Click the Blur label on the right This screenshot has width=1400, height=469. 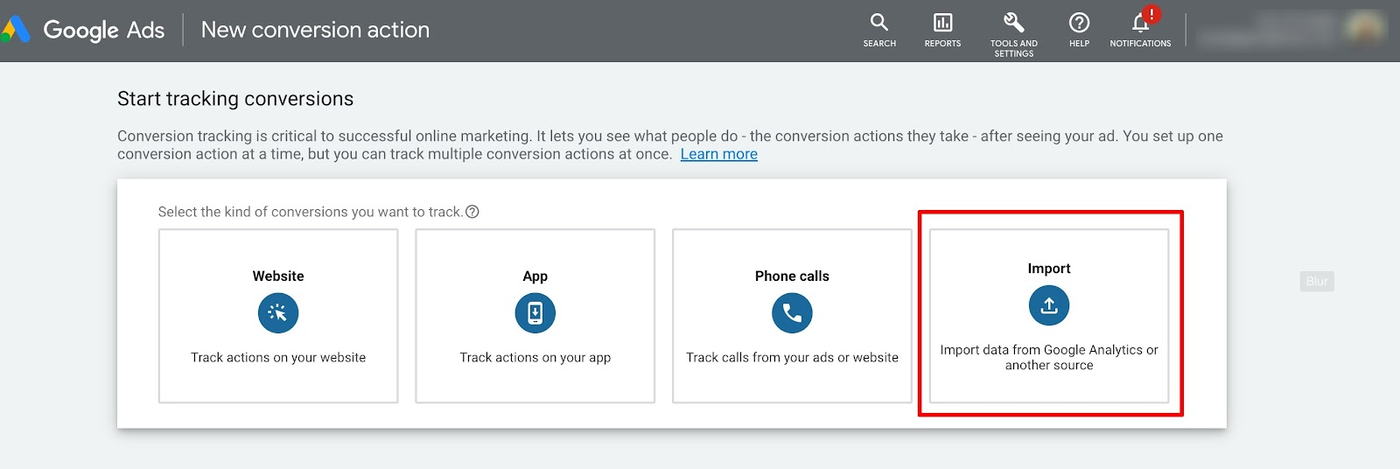point(1317,281)
